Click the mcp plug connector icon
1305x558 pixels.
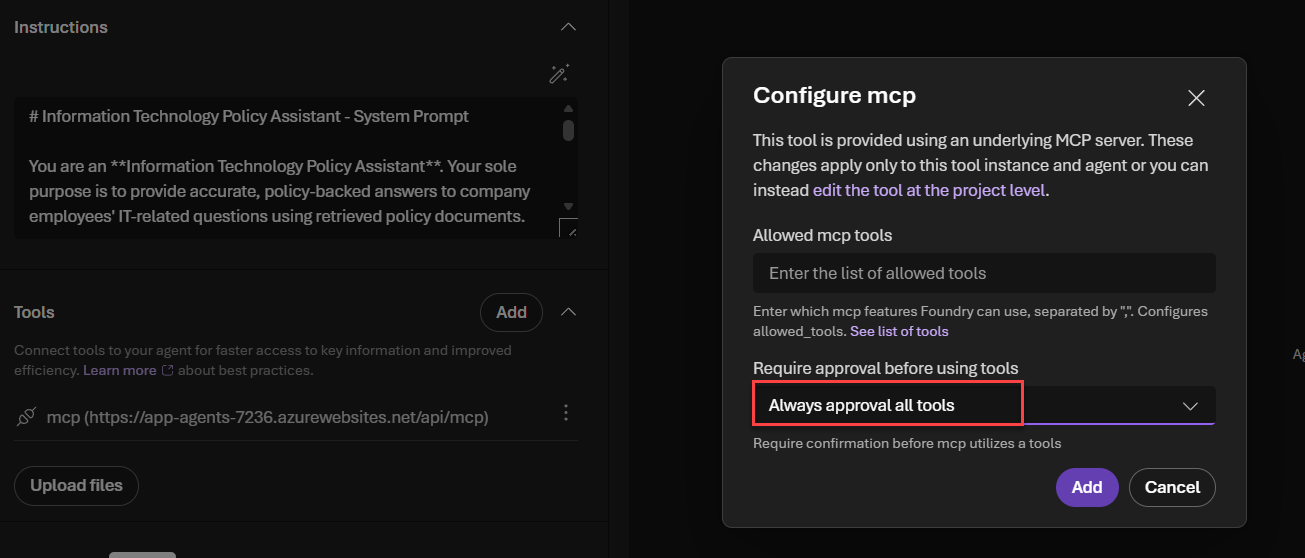point(27,417)
